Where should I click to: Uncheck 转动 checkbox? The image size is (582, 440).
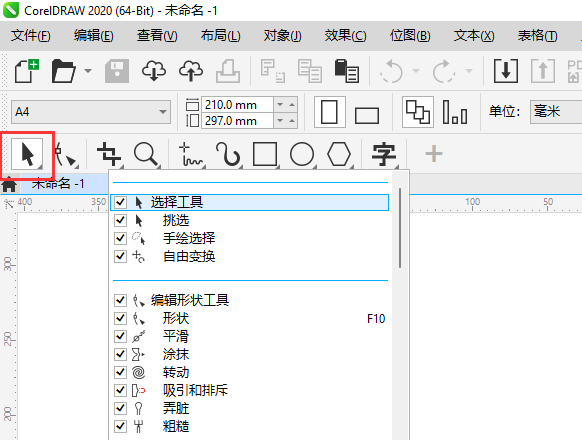[120, 372]
